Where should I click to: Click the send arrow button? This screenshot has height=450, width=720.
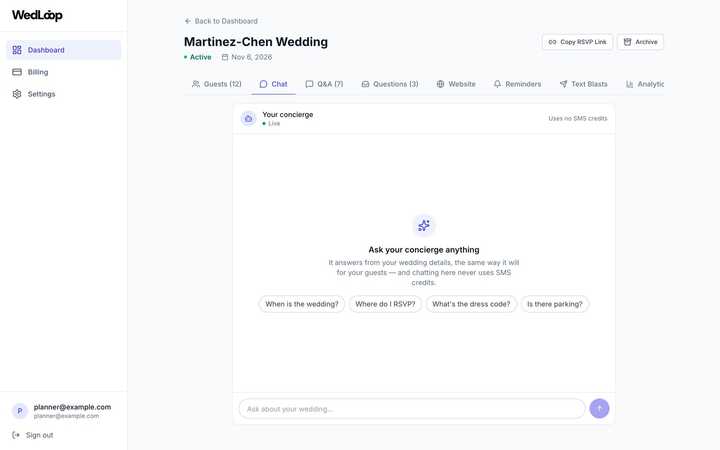pyautogui.click(x=599, y=409)
